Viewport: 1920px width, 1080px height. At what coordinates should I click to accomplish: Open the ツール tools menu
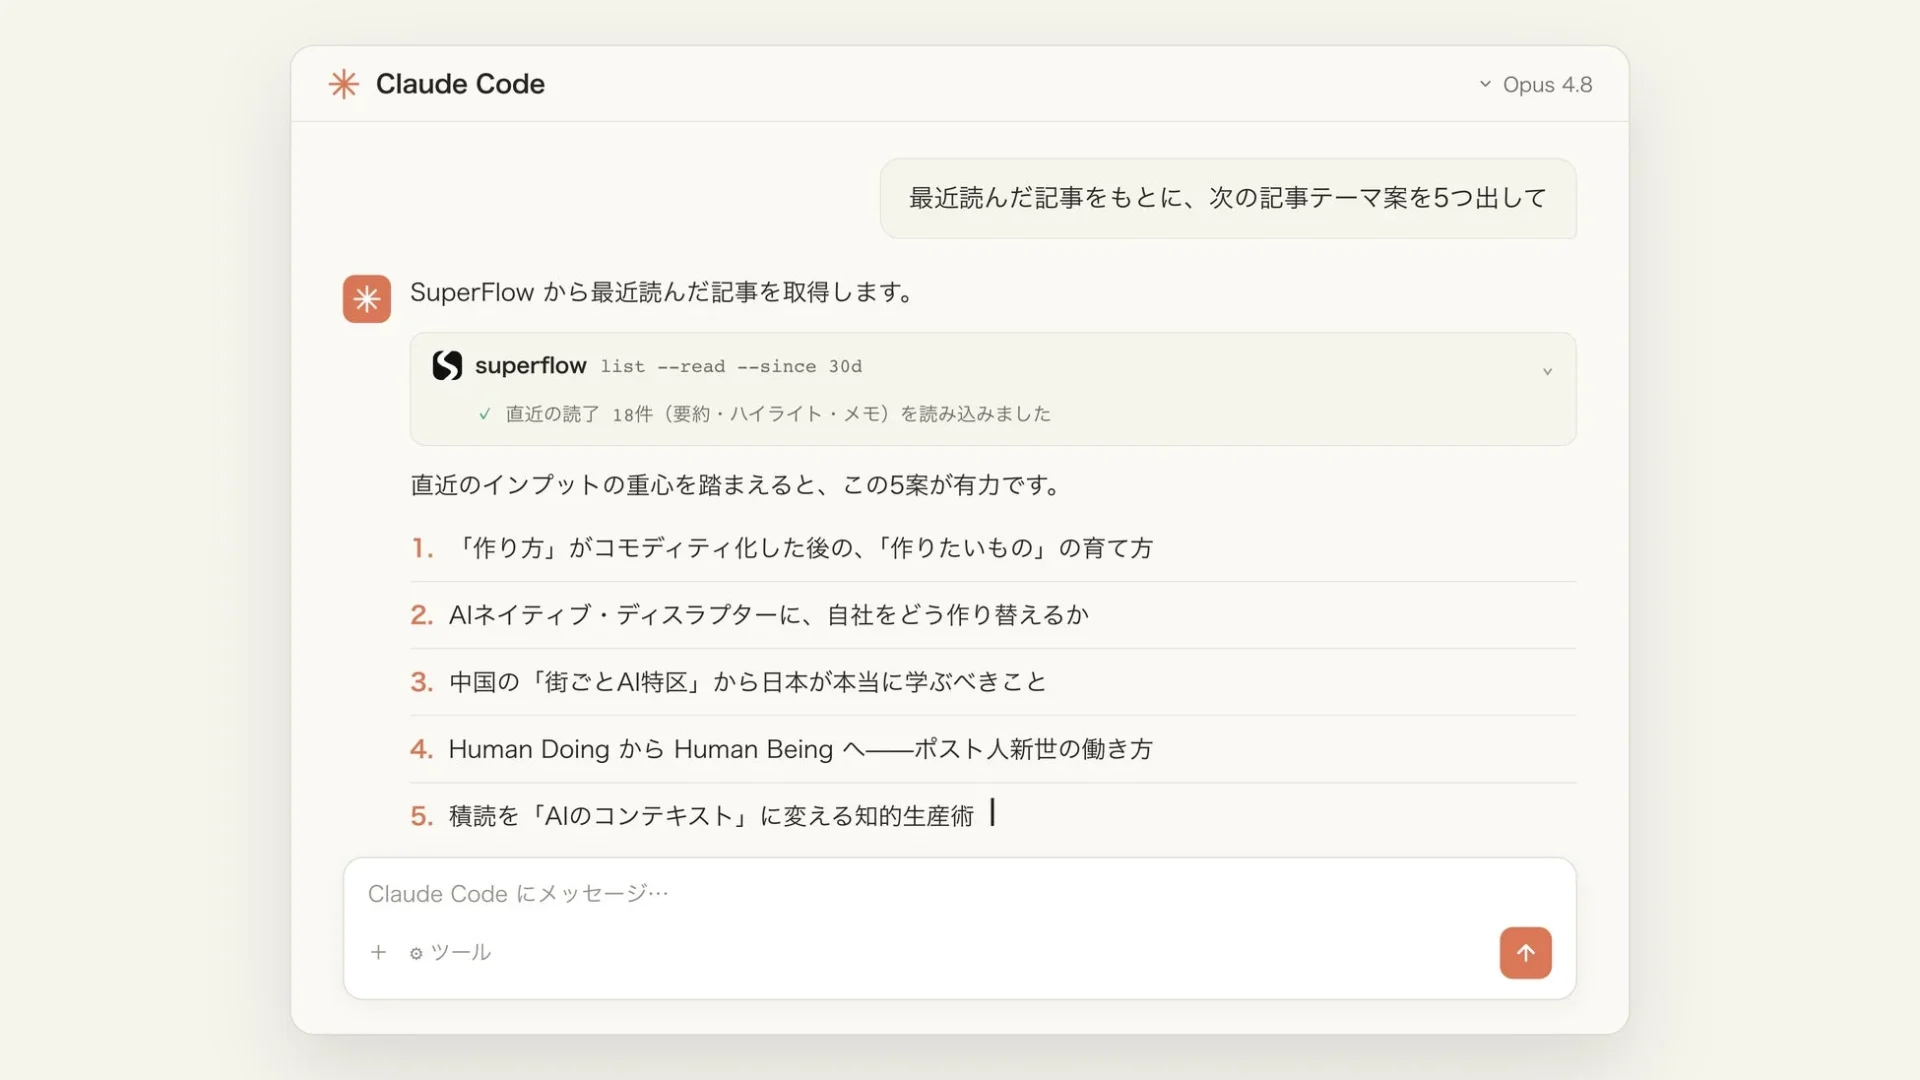click(450, 953)
